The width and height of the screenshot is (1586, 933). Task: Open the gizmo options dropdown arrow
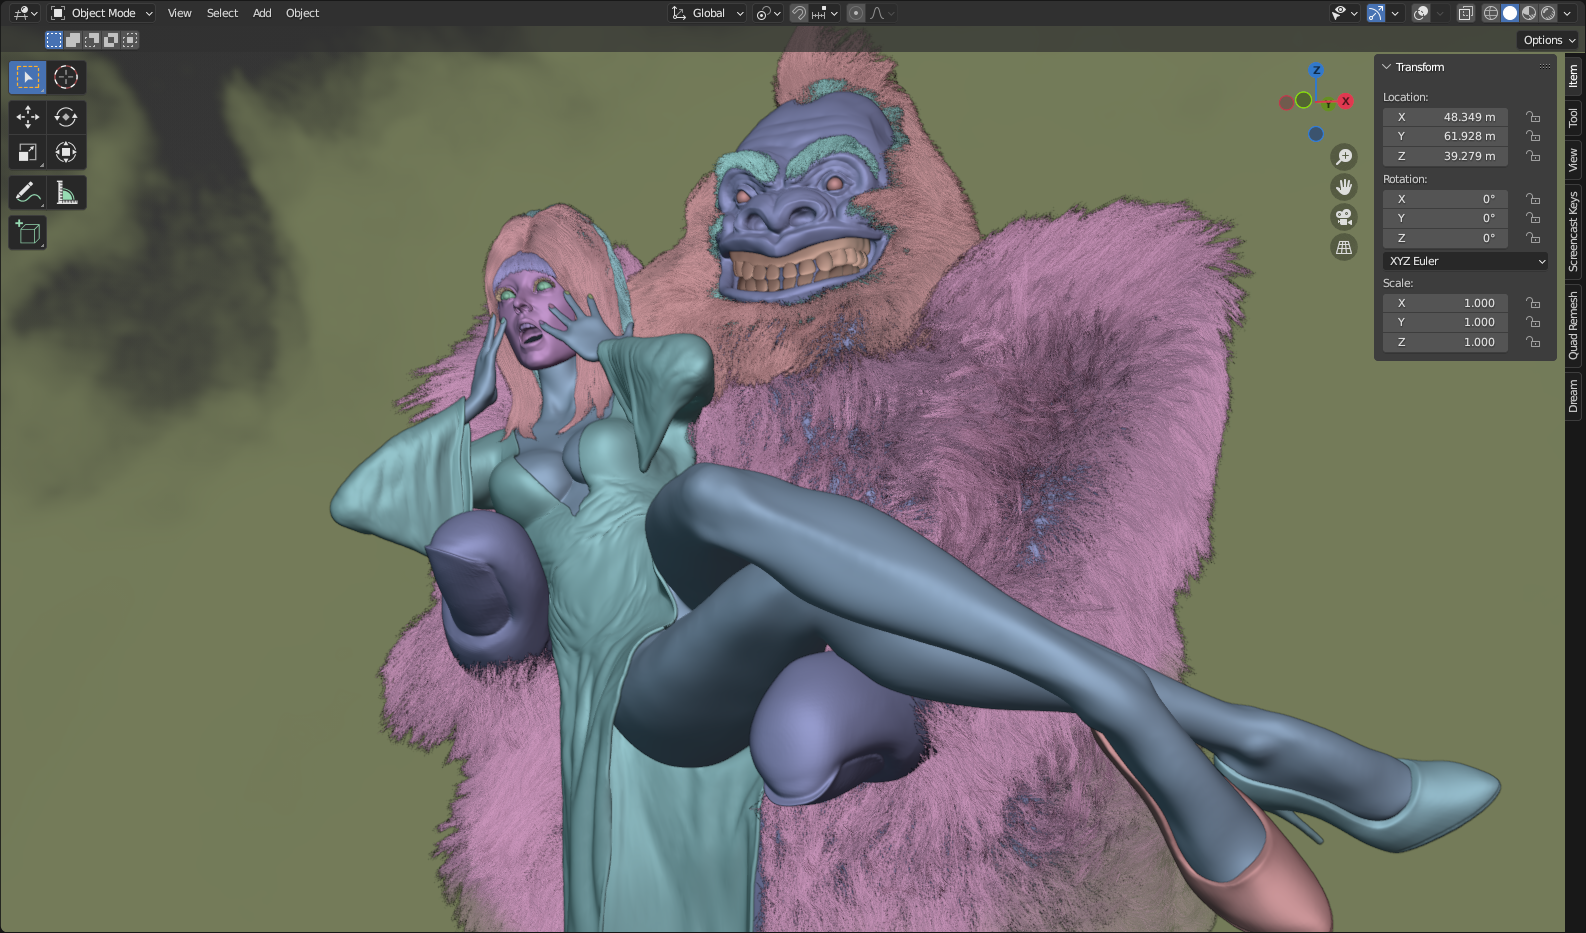tap(1395, 13)
